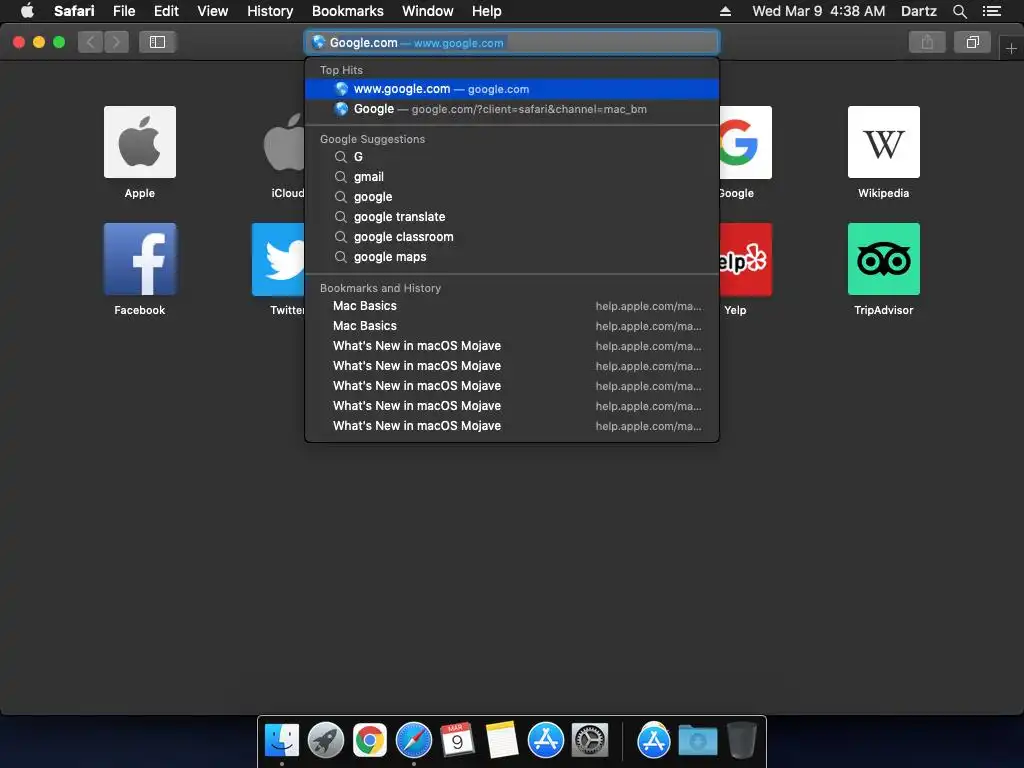Viewport: 1024px width, 768px height.
Task: Launch Launchpad rocket icon in Dock
Action: [x=326, y=741]
